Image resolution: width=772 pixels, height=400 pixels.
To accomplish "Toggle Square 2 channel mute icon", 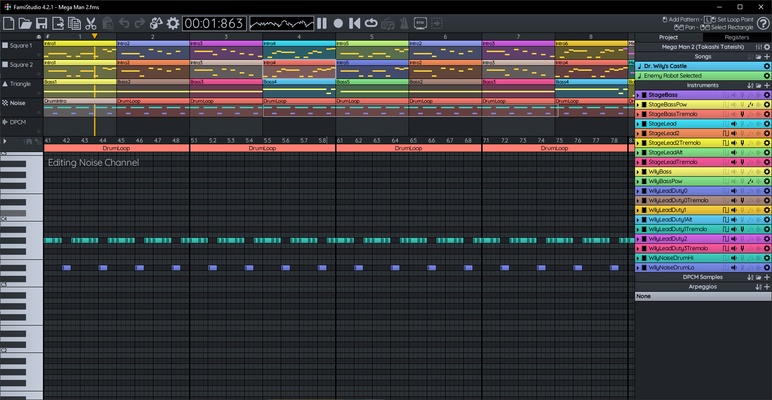I will (5, 65).
